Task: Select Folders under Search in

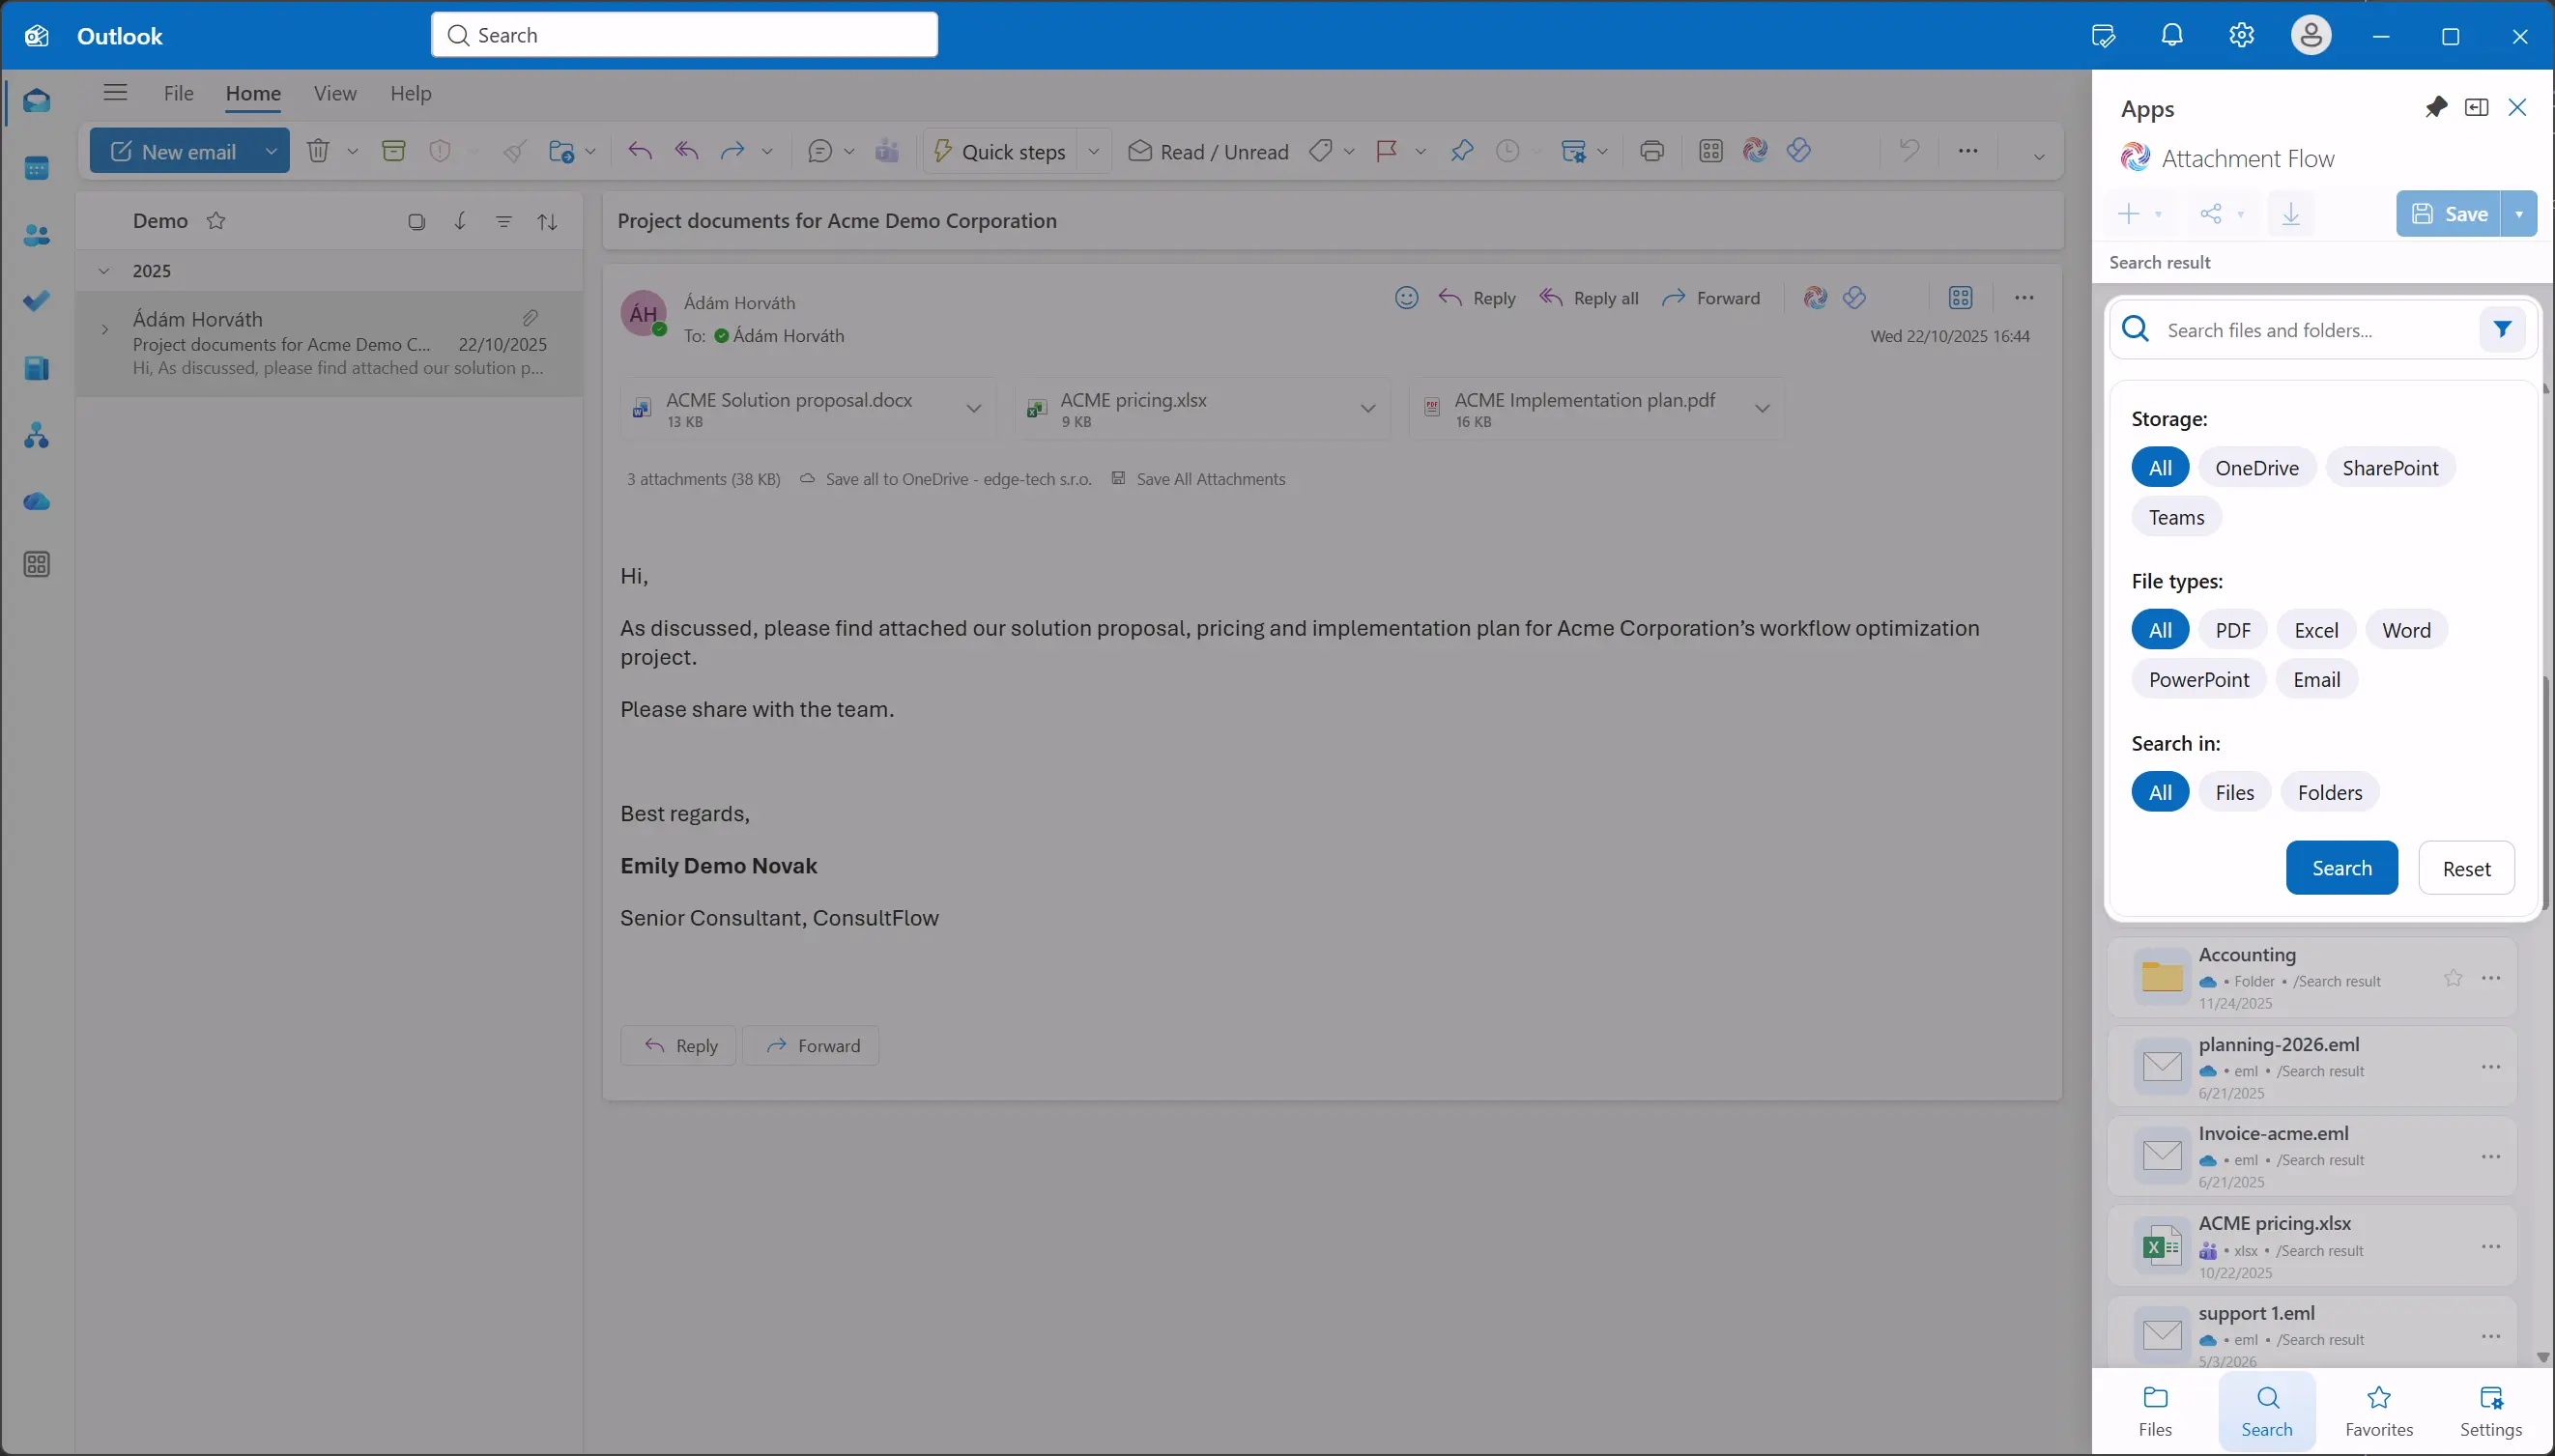Action: (2329, 792)
